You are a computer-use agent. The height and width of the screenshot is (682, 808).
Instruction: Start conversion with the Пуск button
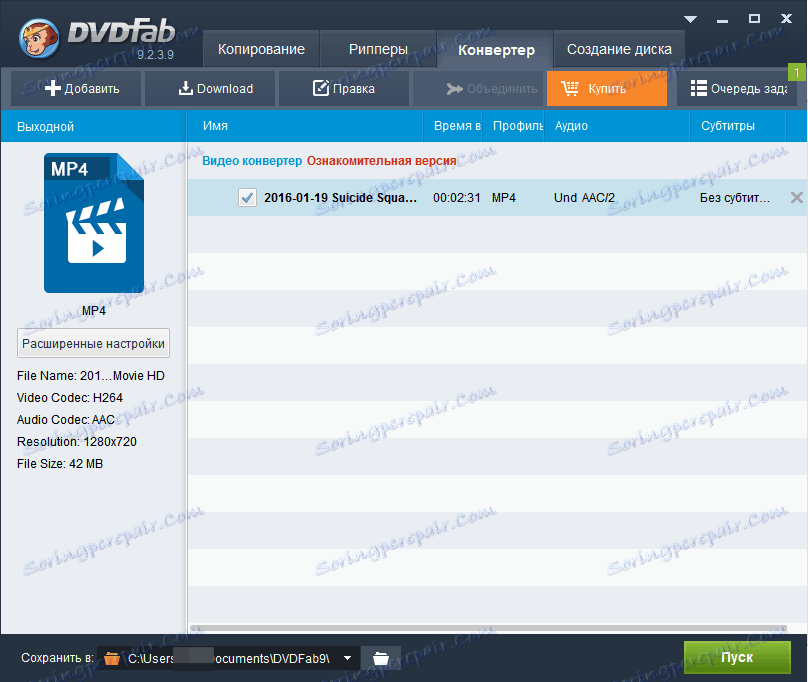pyautogui.click(x=737, y=657)
